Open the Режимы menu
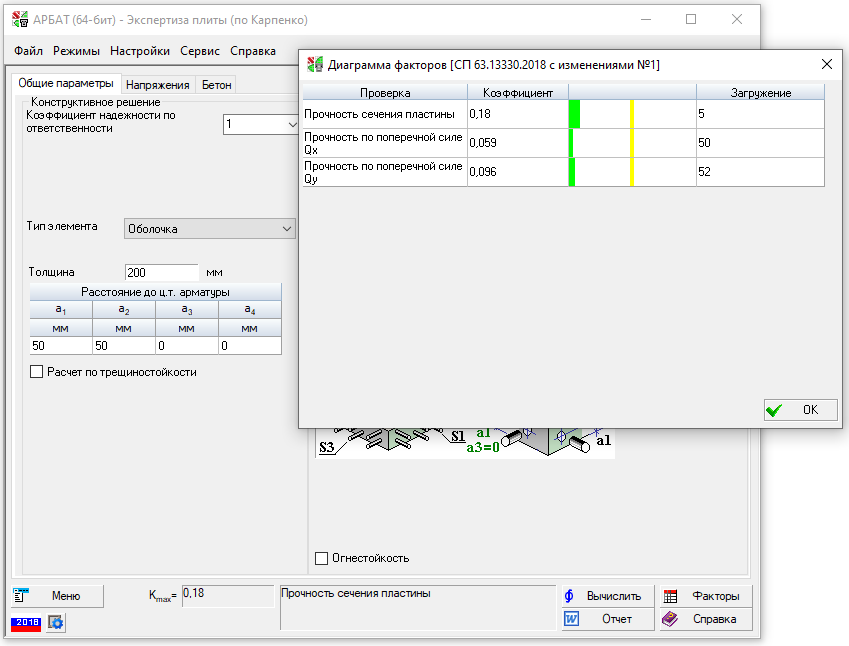 76,51
